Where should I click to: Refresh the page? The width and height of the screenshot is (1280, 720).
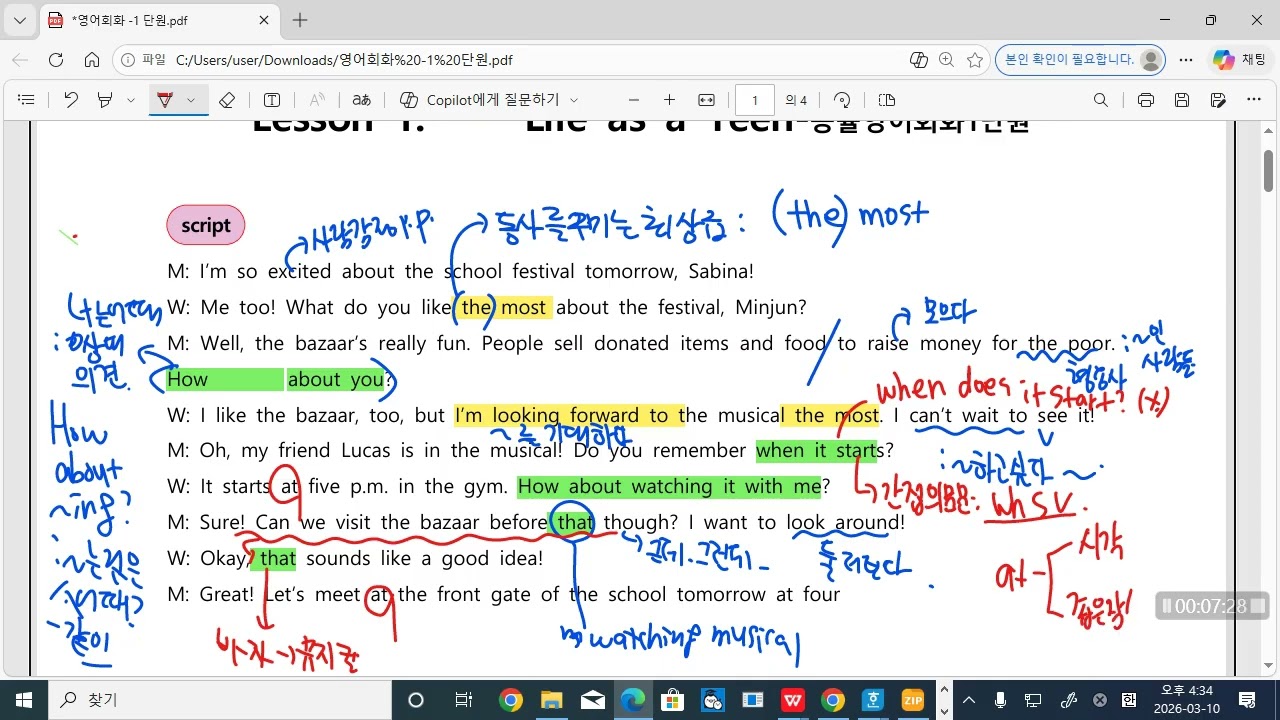[56, 60]
